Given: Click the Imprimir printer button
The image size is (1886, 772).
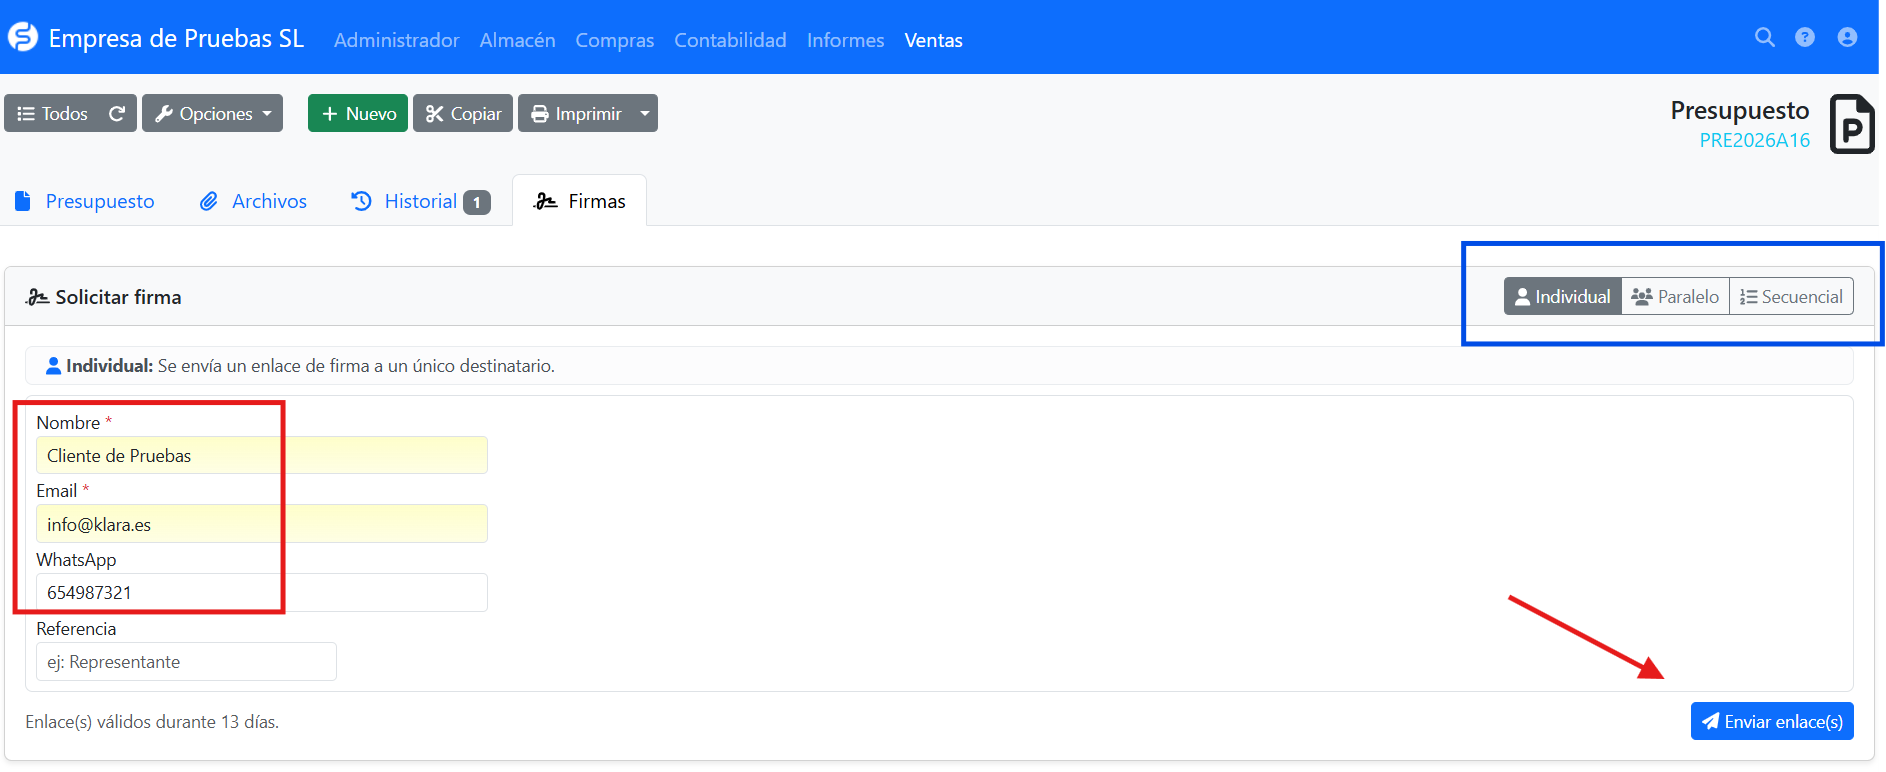Looking at the screenshot, I should [576, 114].
